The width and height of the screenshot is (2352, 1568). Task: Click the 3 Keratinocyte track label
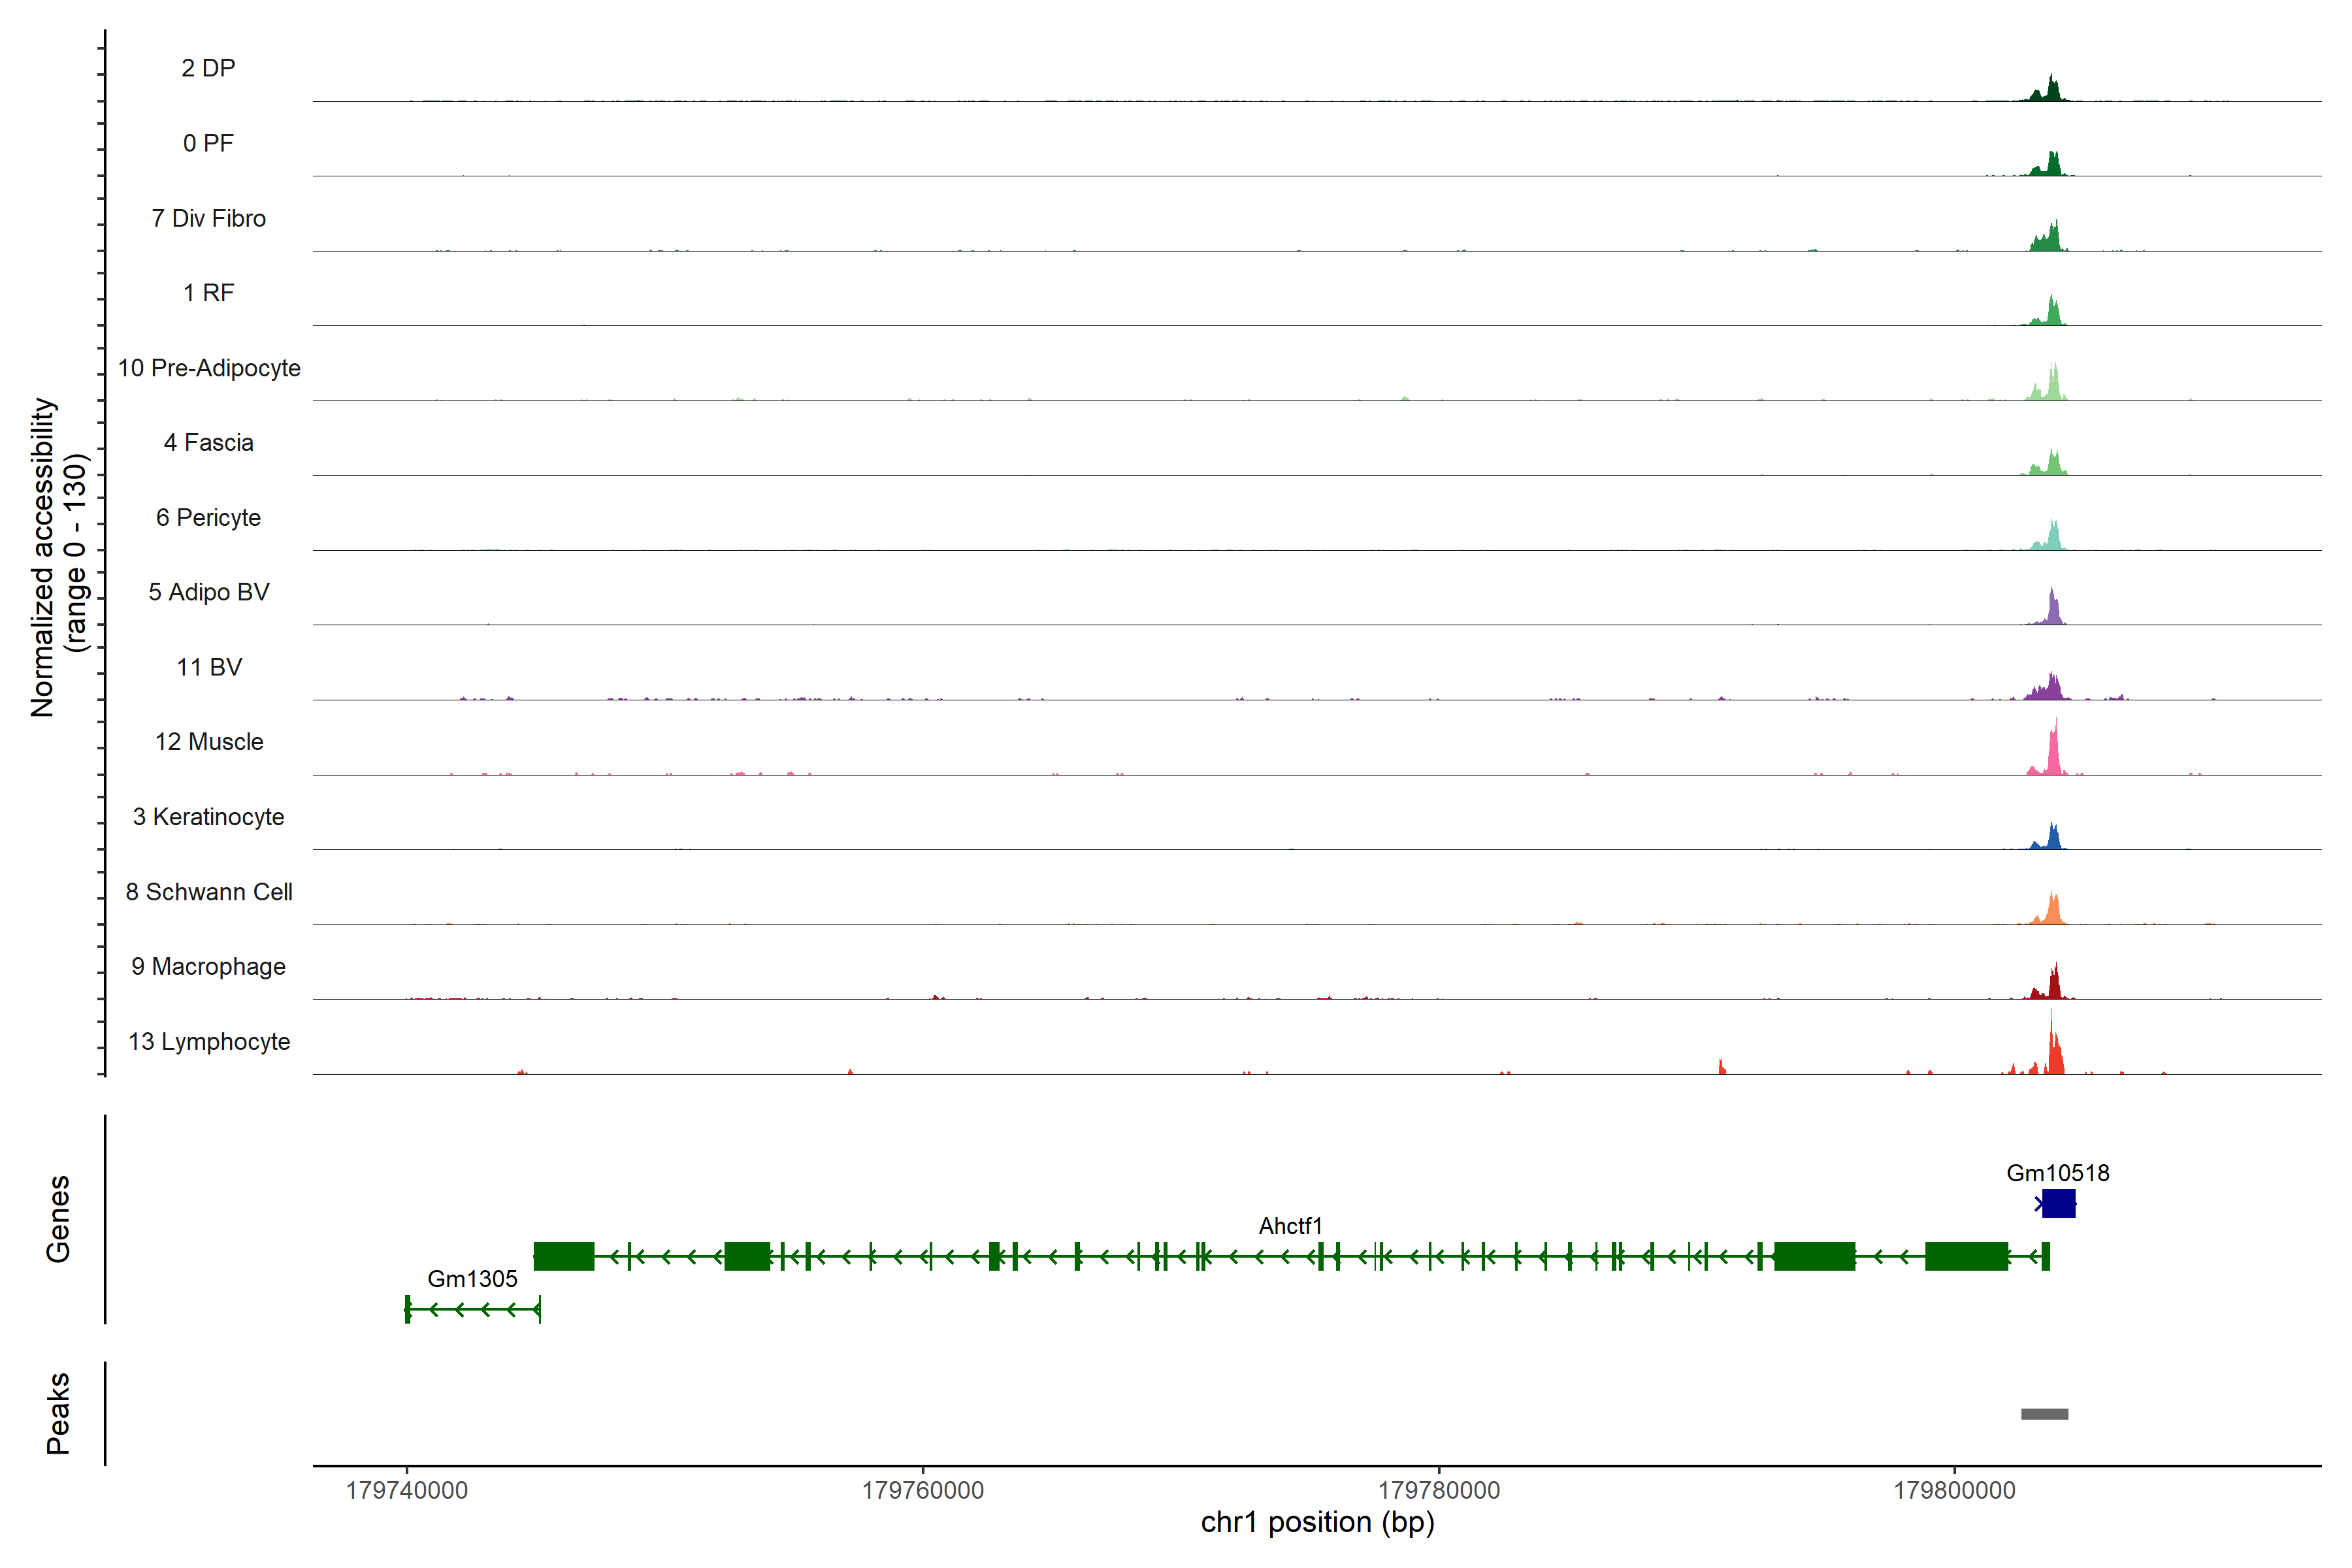coord(209,817)
